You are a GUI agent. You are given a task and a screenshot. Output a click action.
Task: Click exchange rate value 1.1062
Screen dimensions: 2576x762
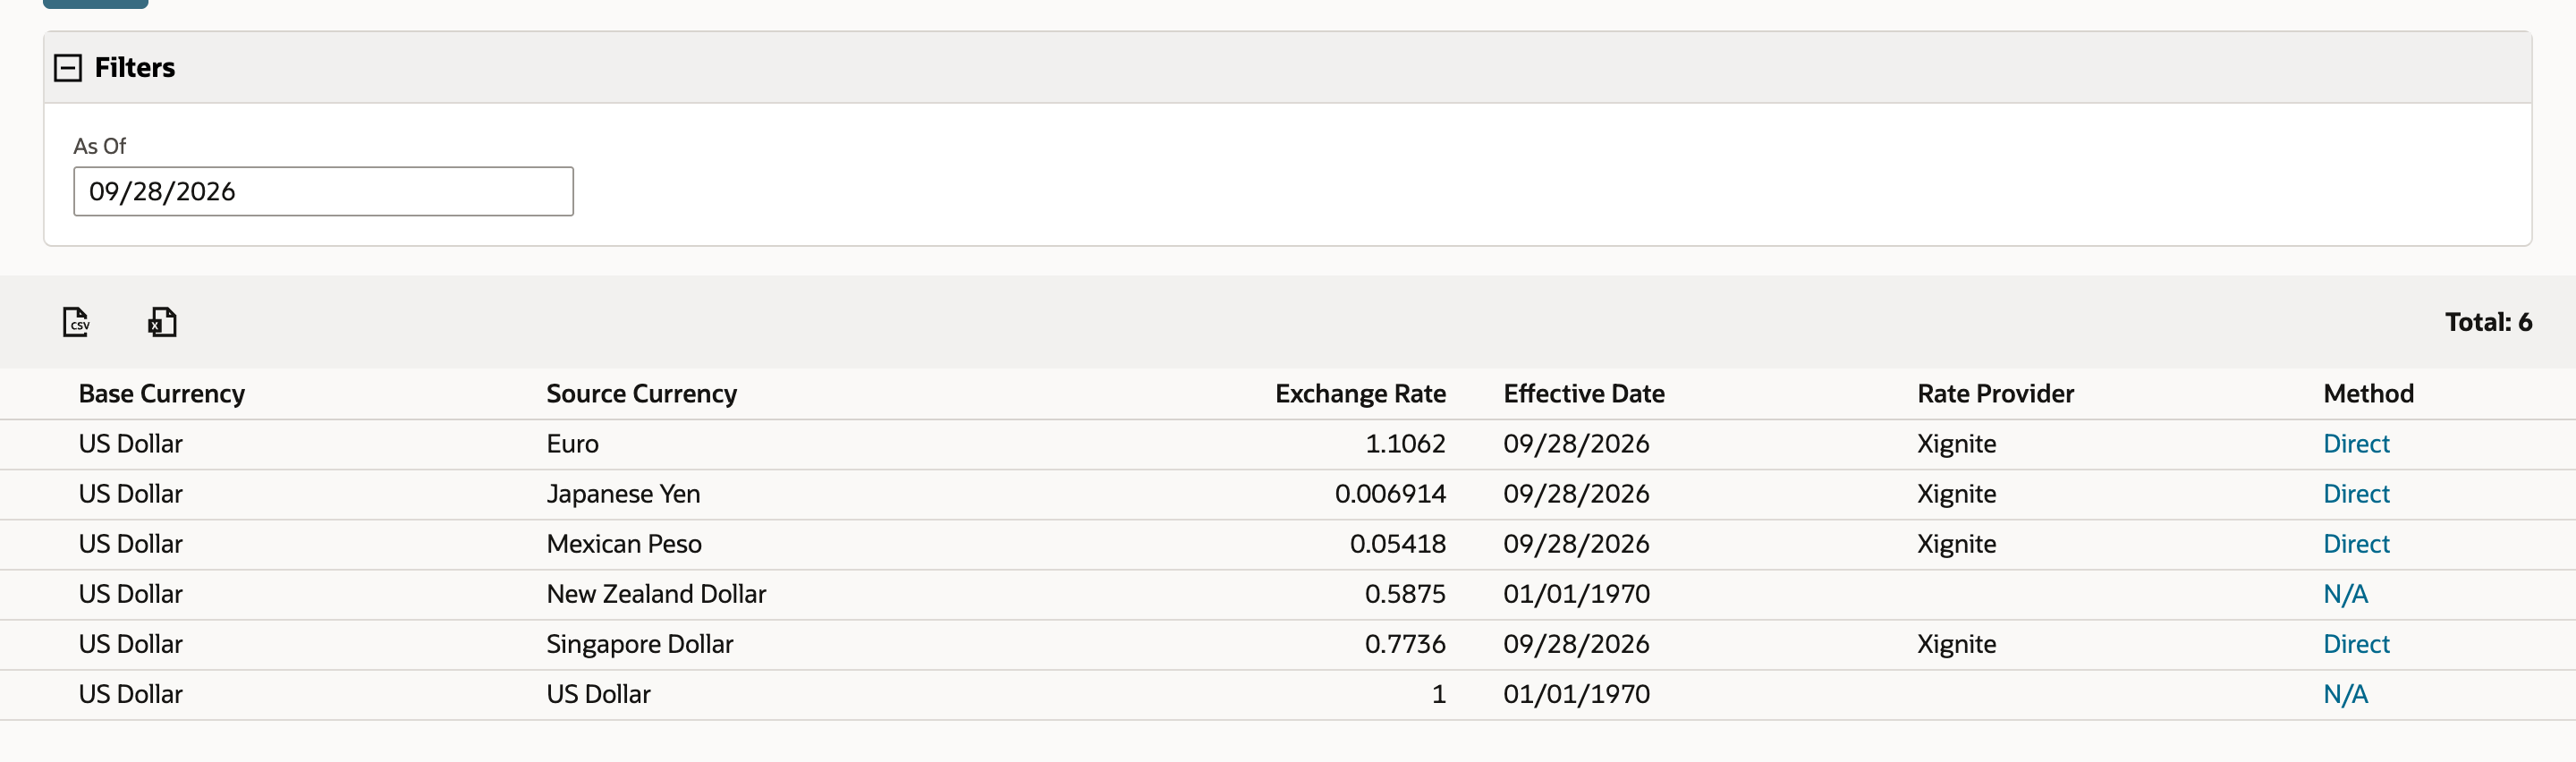coord(1405,444)
